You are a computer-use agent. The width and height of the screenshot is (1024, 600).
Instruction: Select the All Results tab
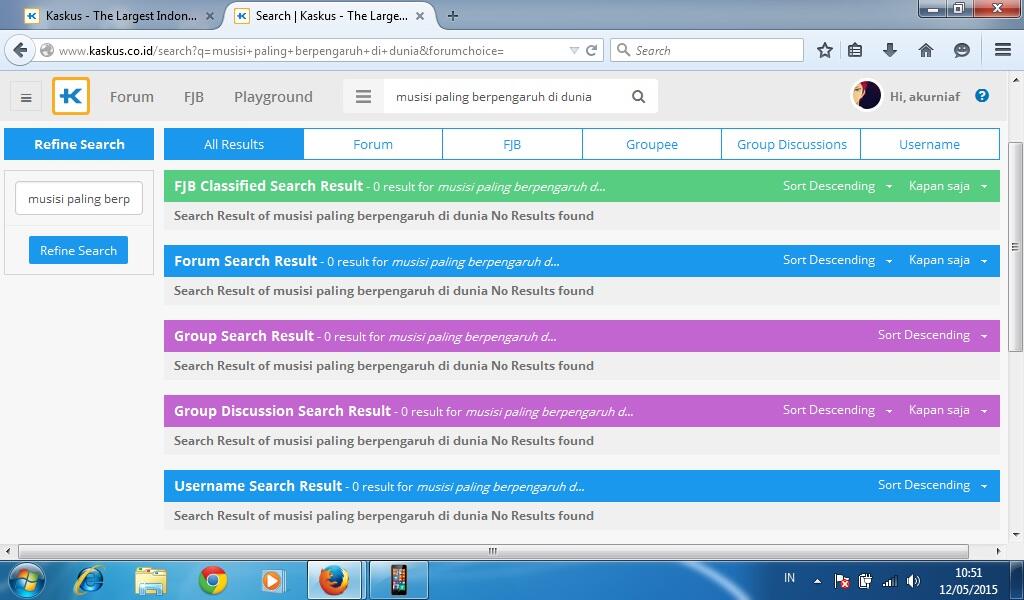pos(234,144)
